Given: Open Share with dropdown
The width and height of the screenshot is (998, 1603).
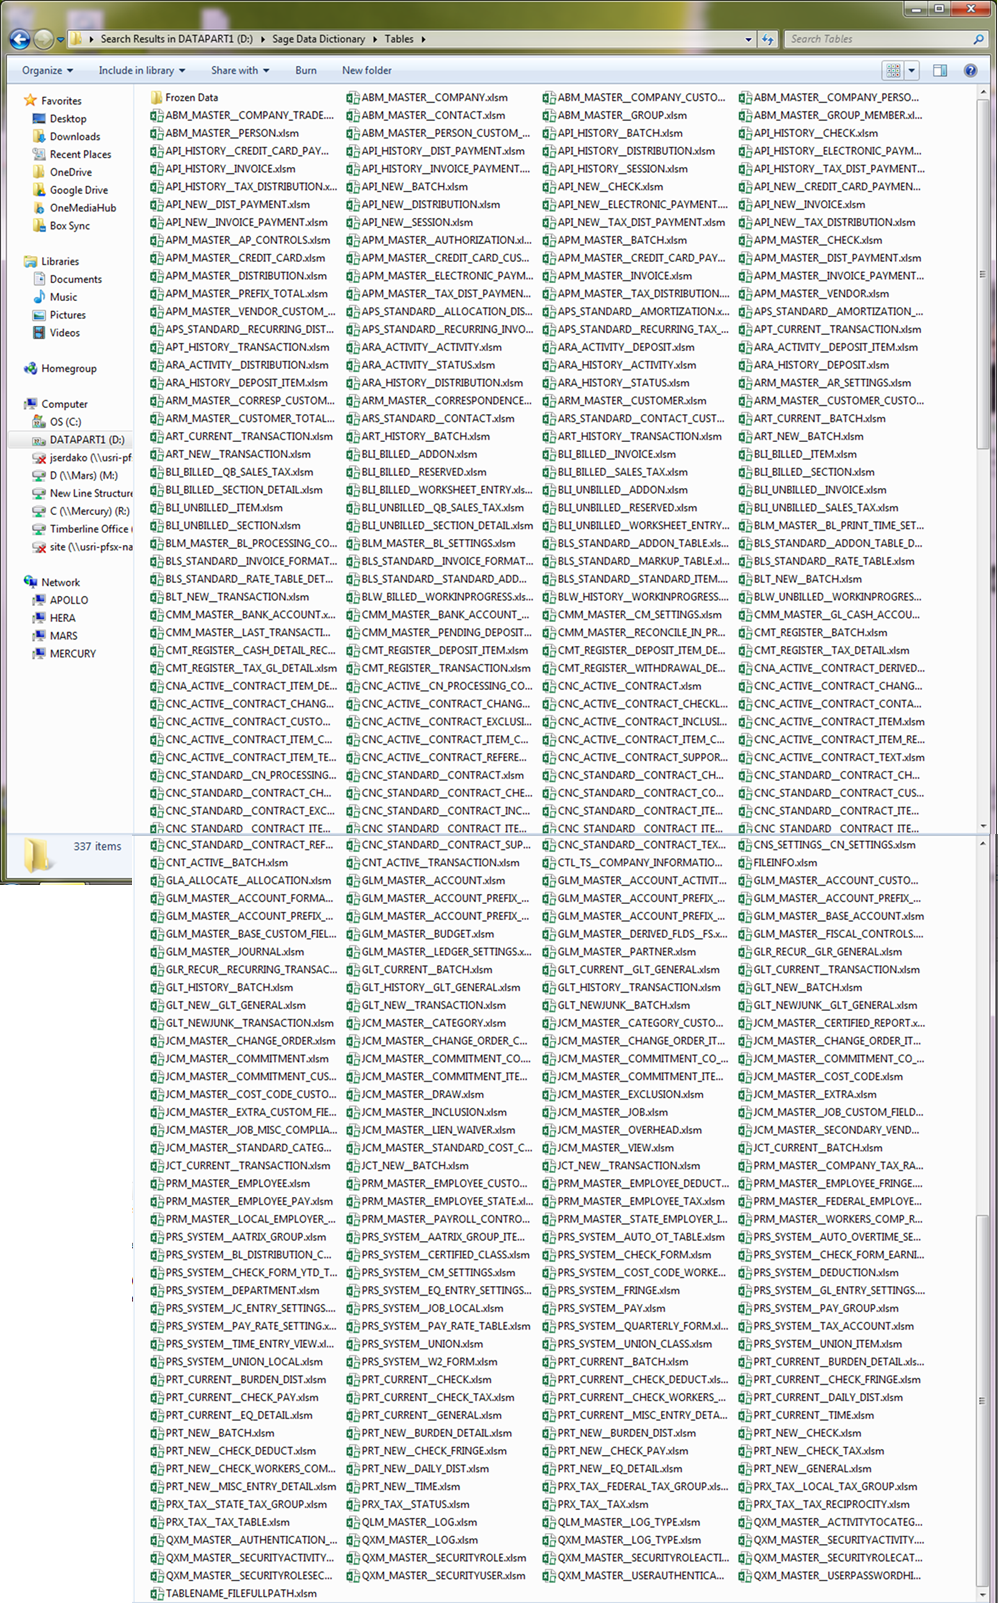Looking at the screenshot, I should coord(240,70).
